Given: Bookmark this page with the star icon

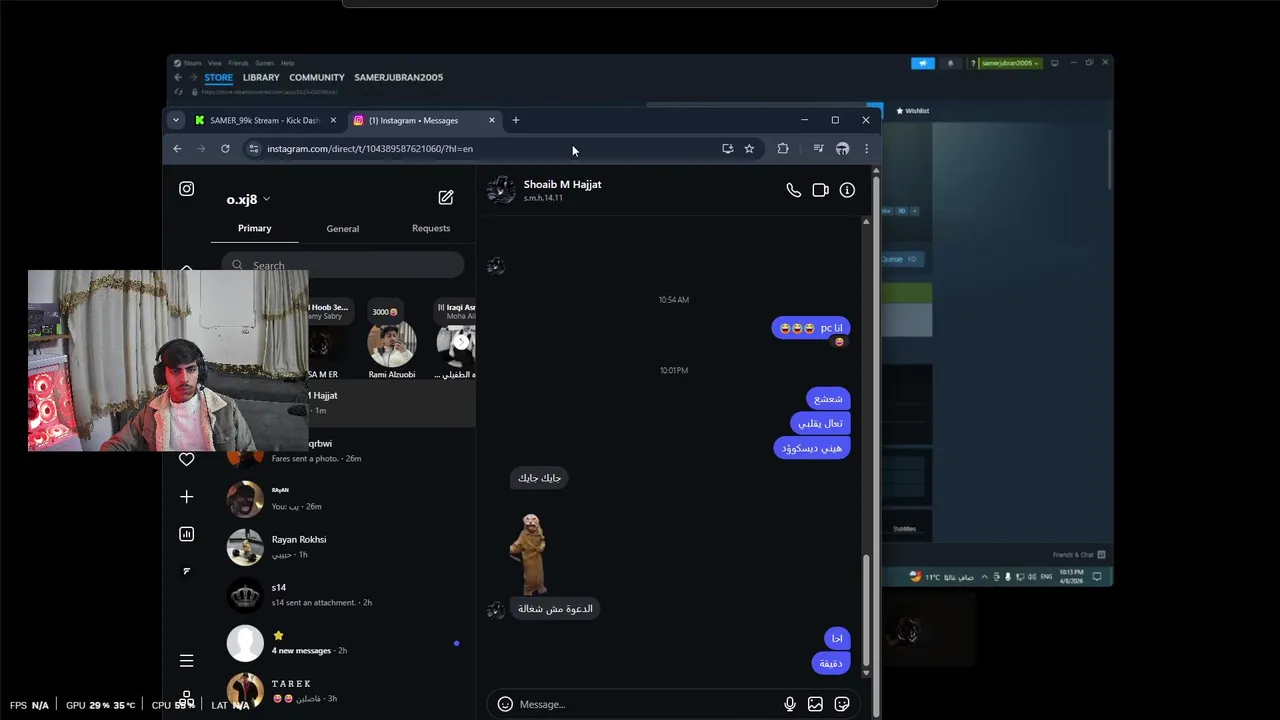Looking at the screenshot, I should point(749,149).
